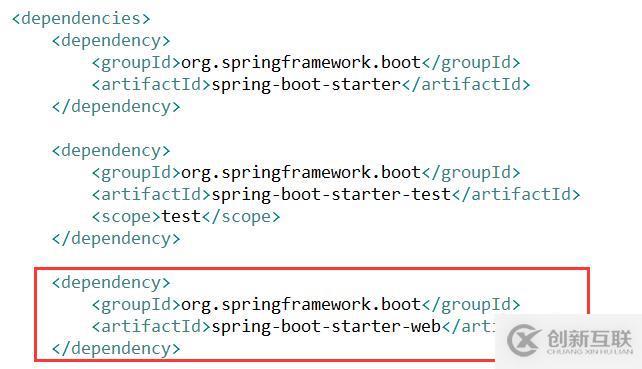This screenshot has width=642, height=369.
Task: Select groupId line above spring-boot-starter-web
Action: pos(306,305)
